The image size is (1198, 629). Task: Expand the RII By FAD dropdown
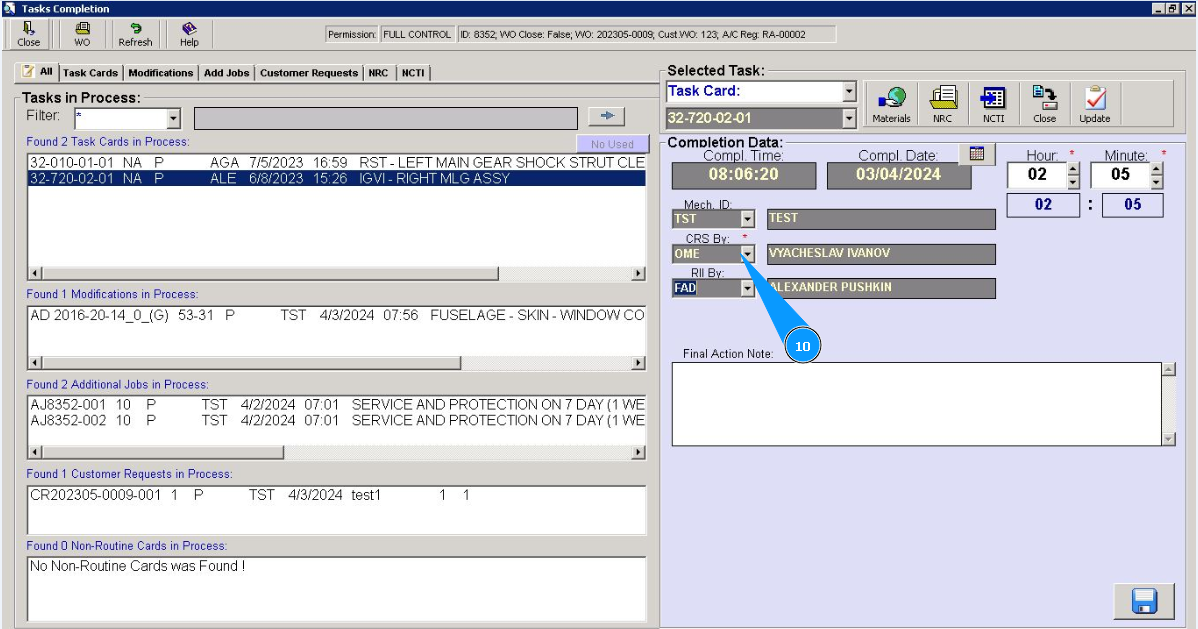(x=747, y=288)
